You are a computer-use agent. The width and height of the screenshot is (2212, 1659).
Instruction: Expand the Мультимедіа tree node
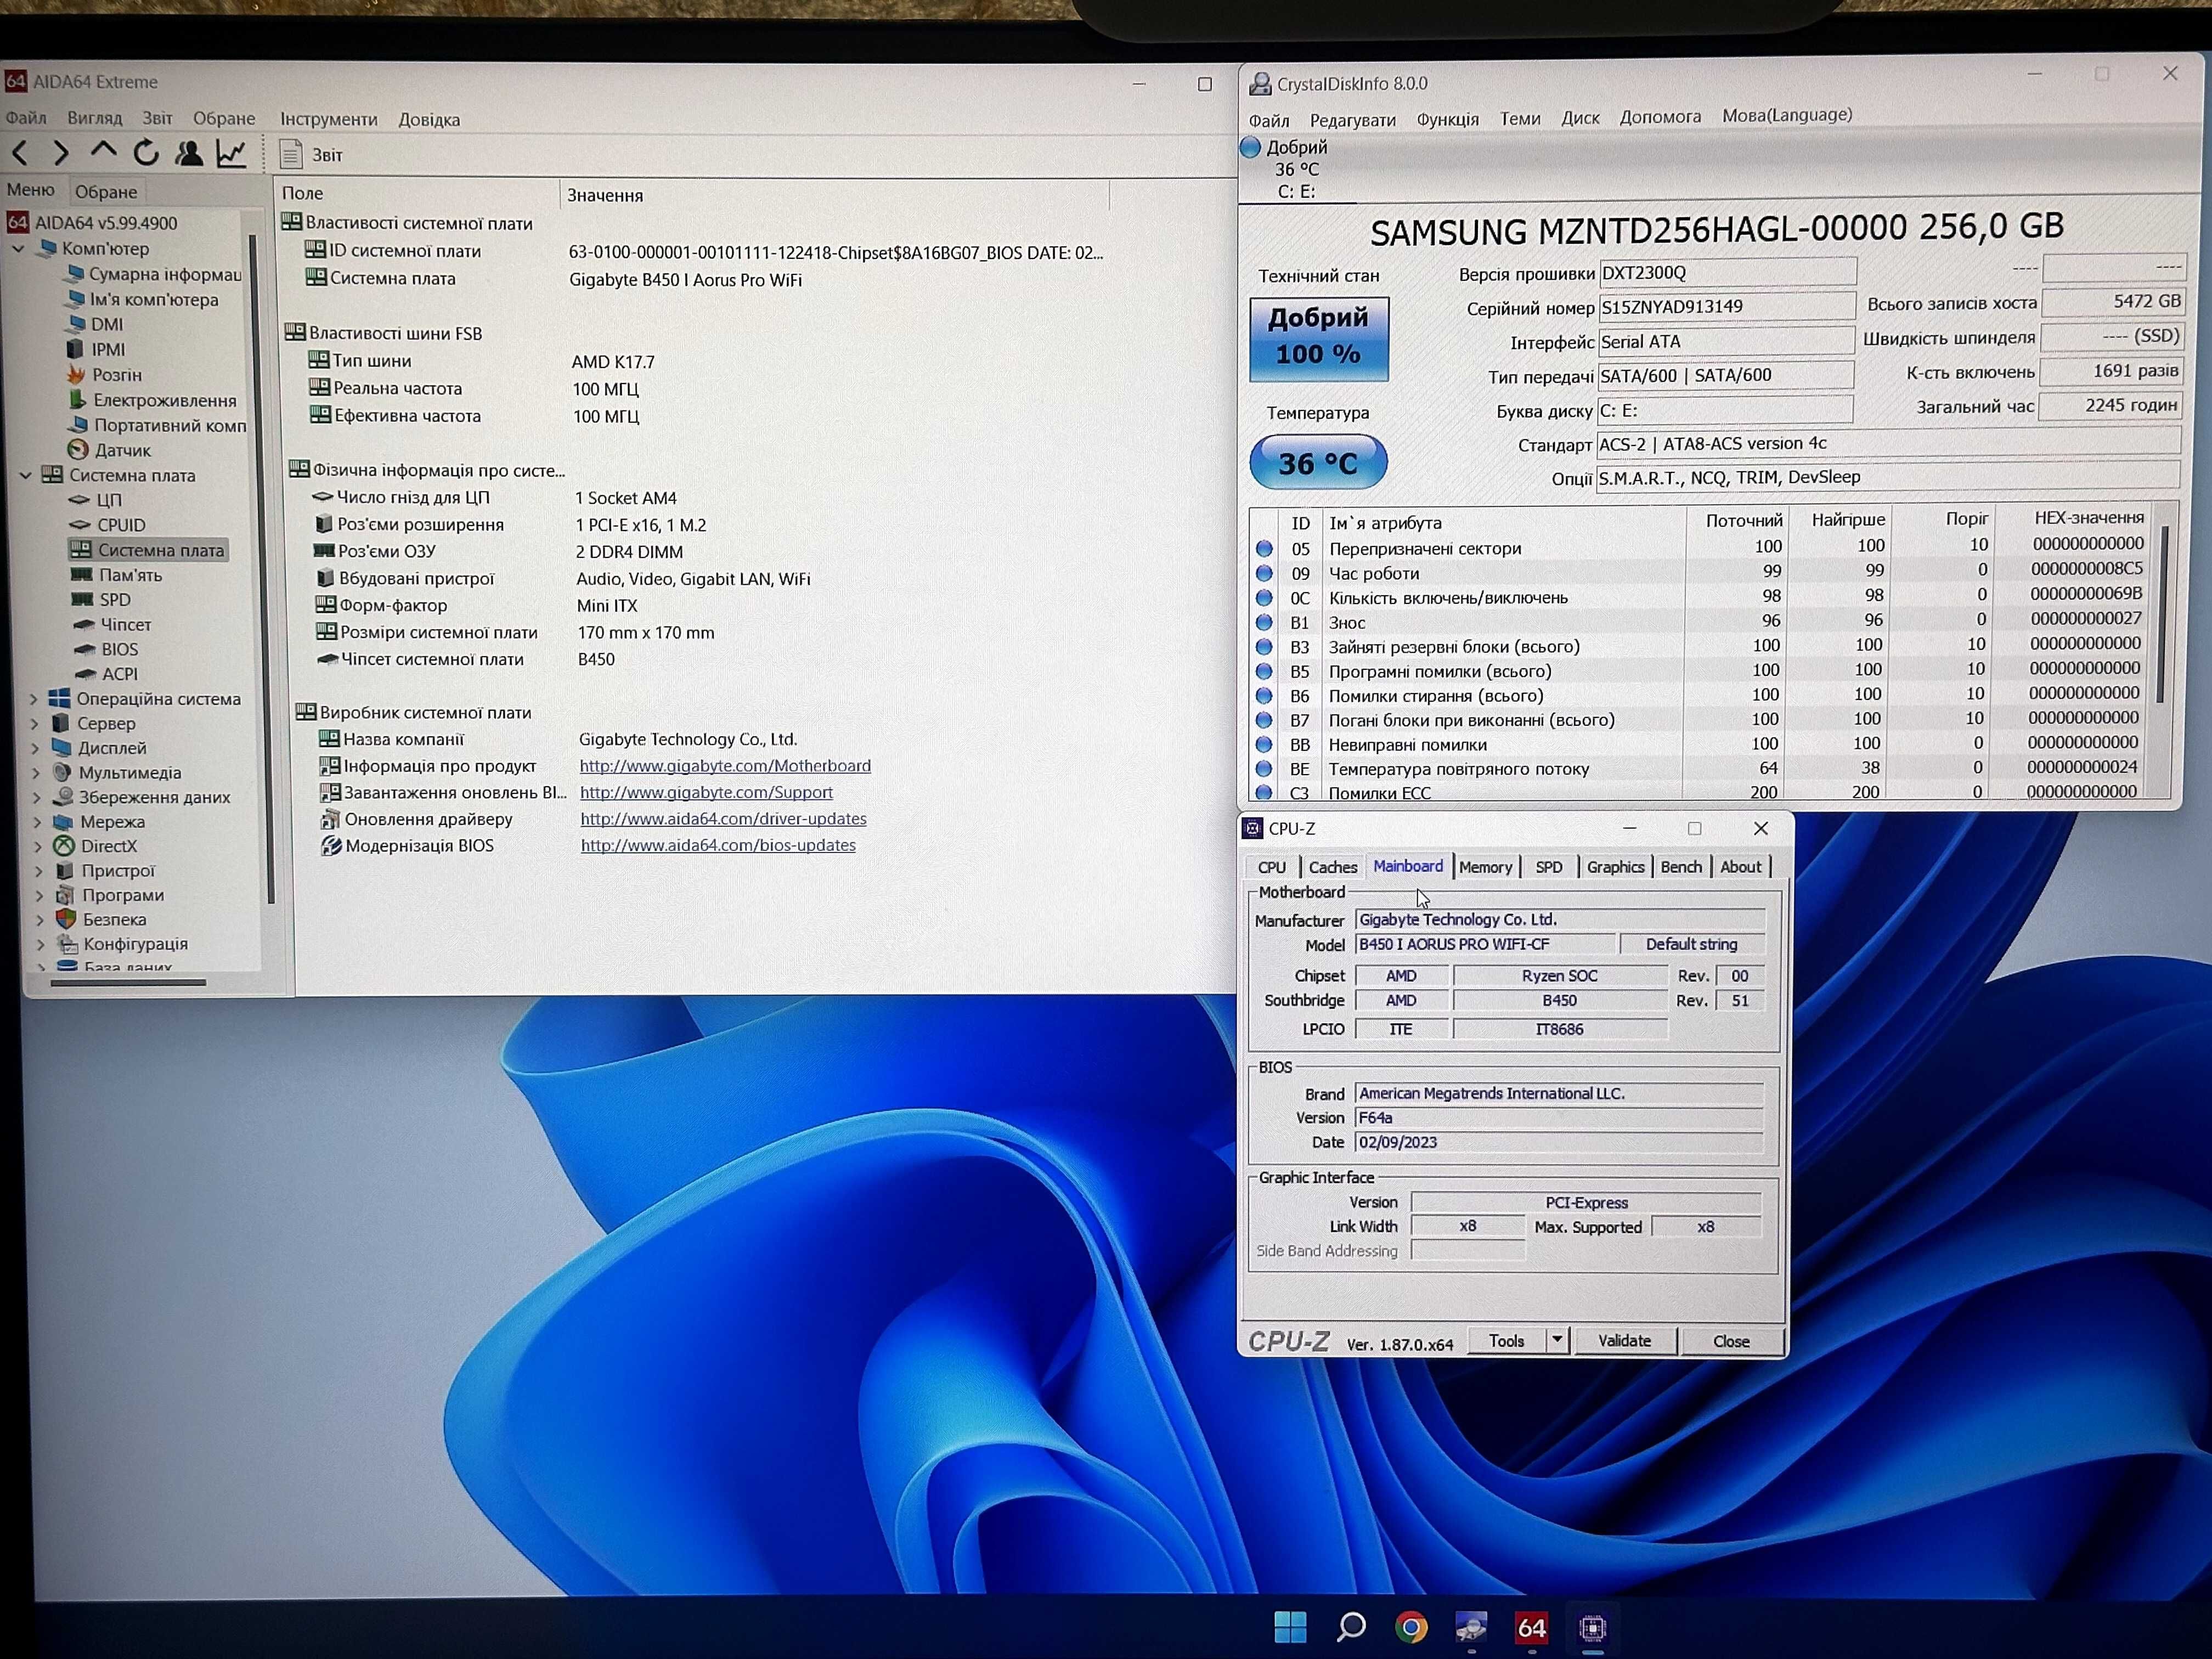tap(36, 772)
